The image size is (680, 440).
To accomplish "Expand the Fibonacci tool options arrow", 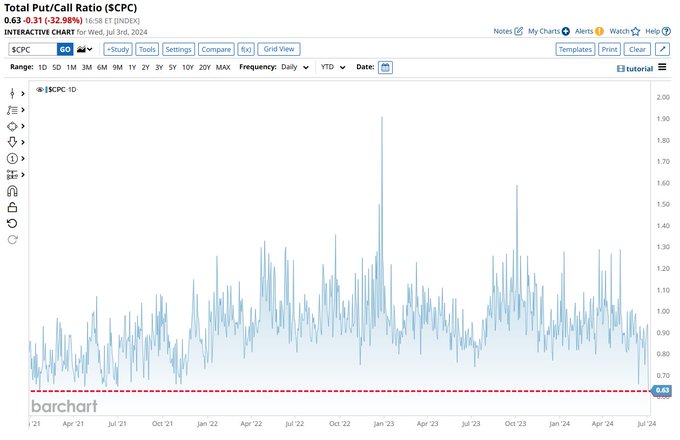I will pyautogui.click(x=23, y=175).
